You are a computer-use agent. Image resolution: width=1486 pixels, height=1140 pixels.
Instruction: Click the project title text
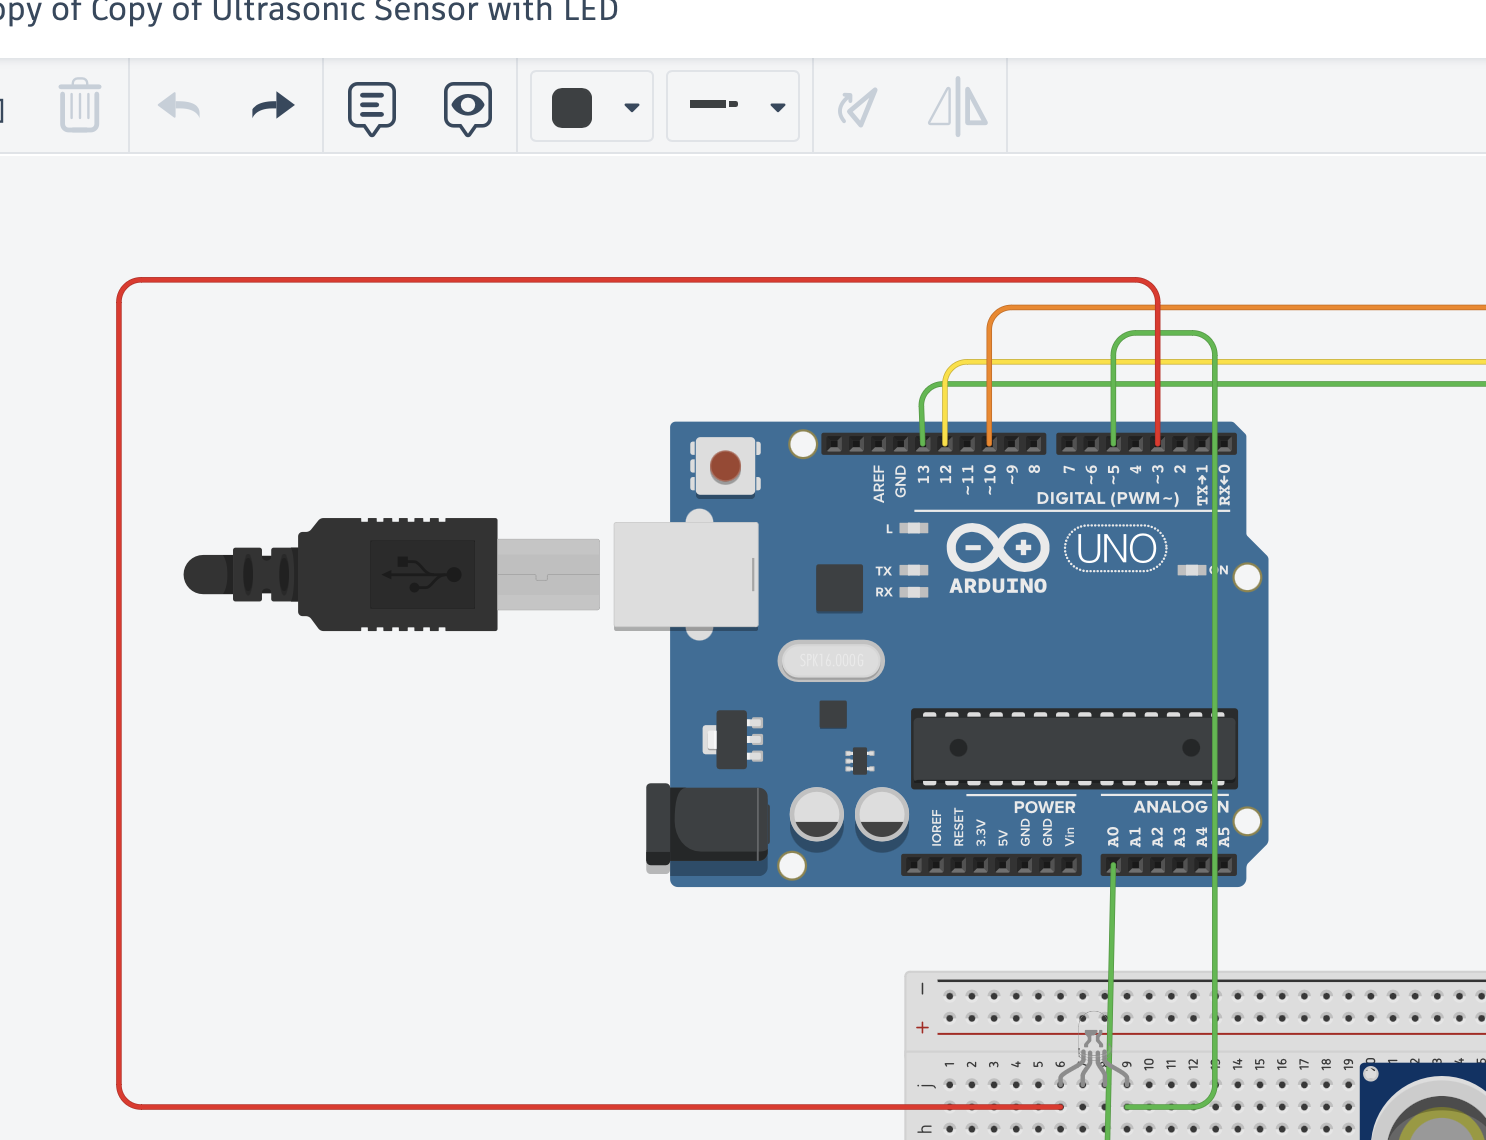(x=309, y=12)
